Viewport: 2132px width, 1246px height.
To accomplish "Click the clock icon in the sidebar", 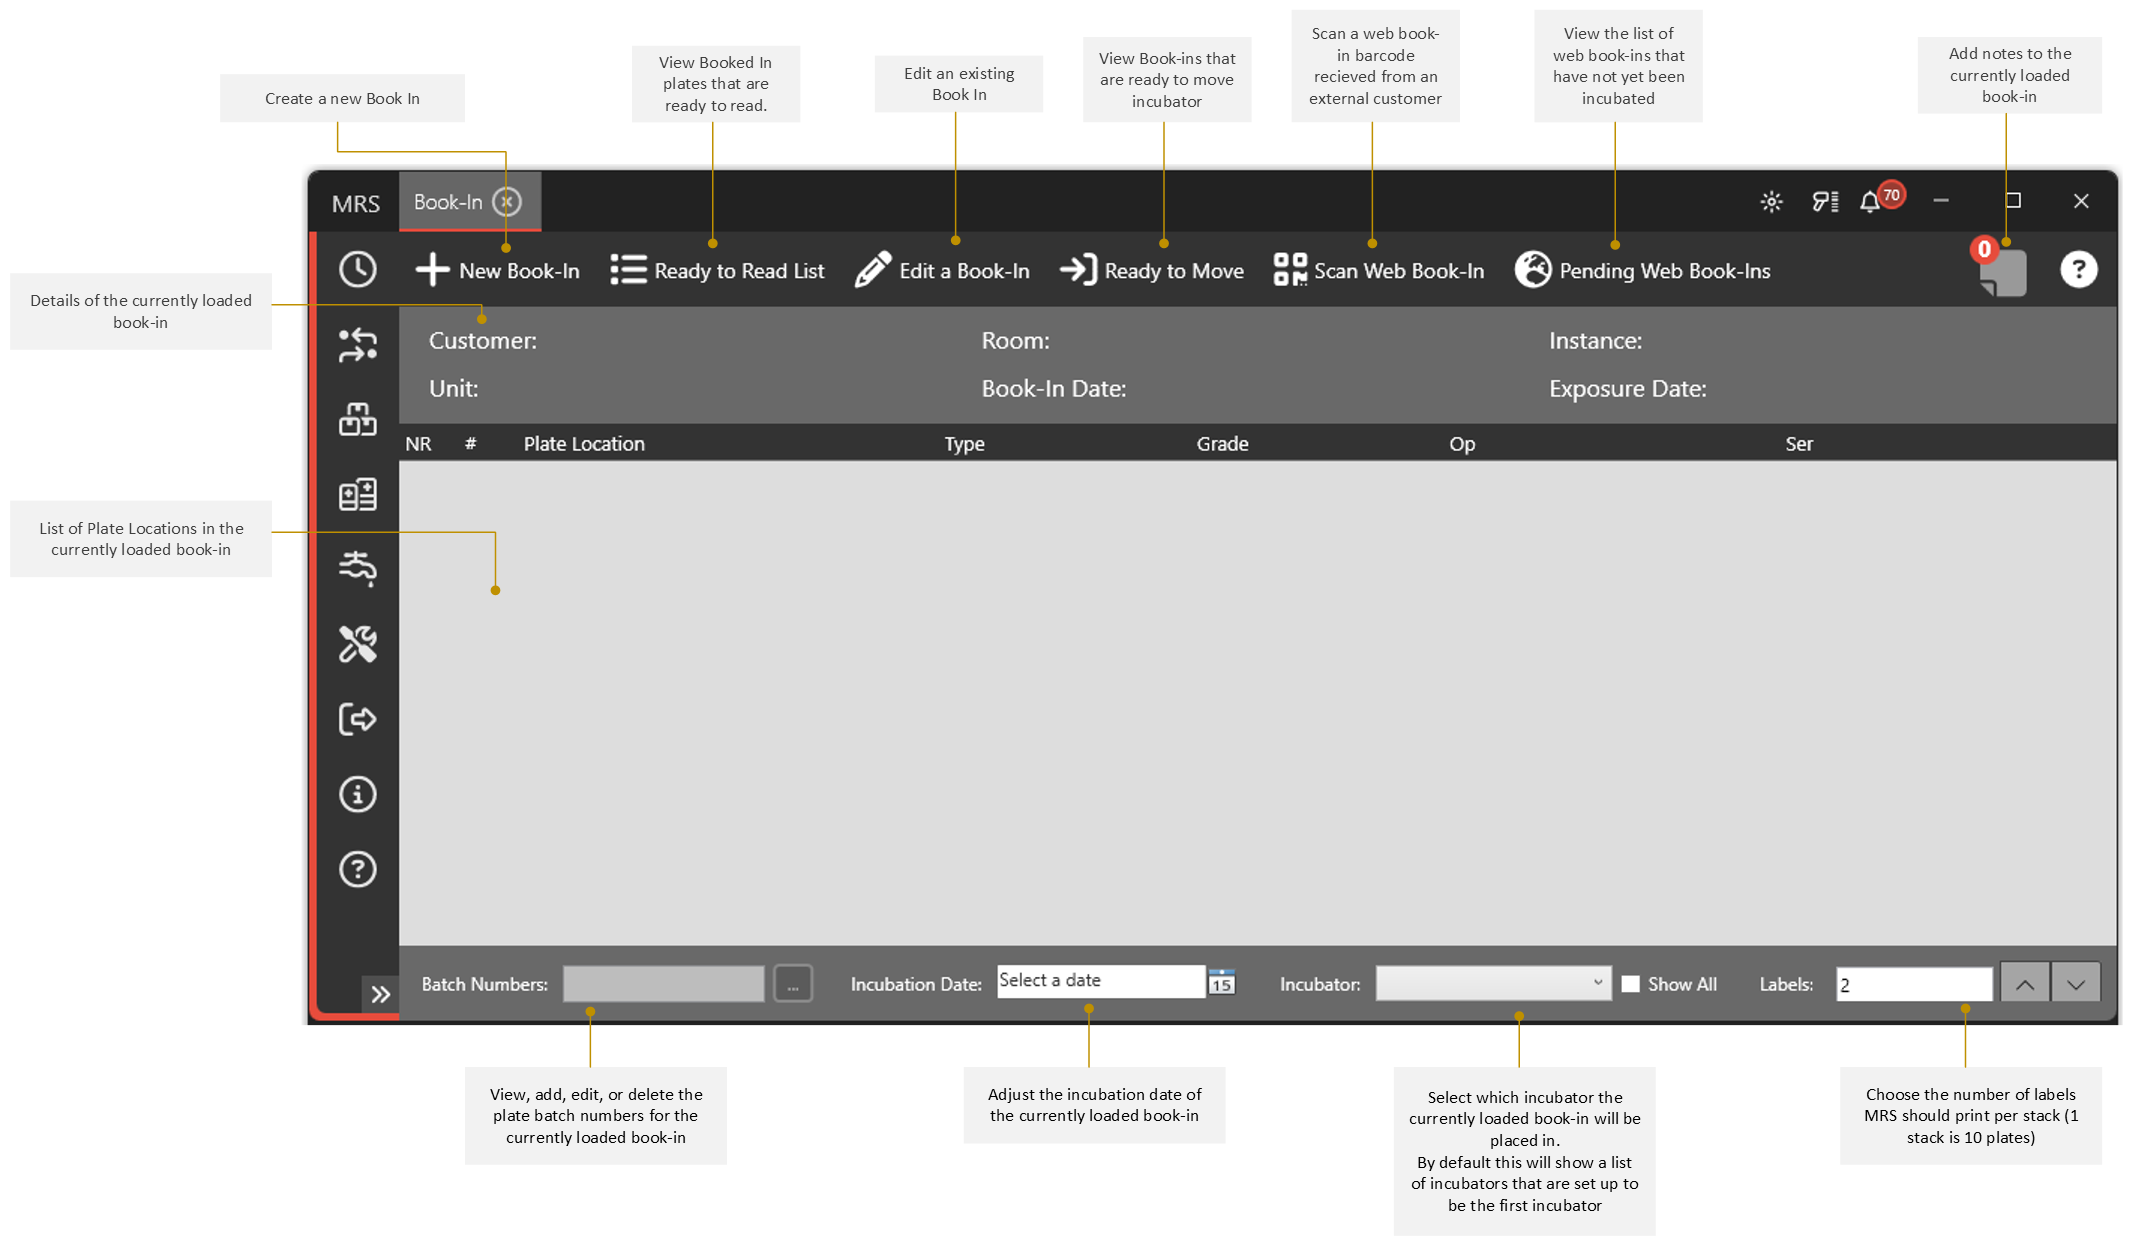I will pyautogui.click(x=357, y=269).
